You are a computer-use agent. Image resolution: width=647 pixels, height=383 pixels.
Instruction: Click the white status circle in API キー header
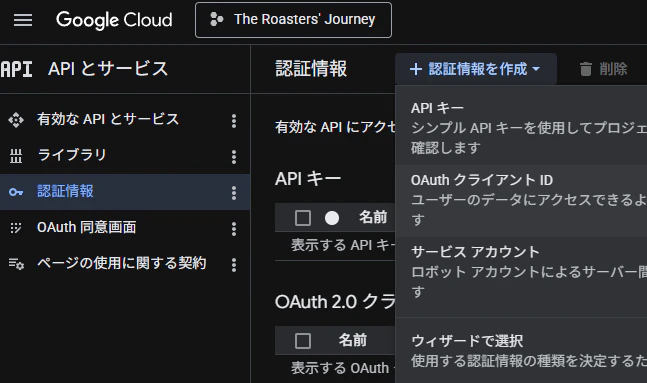tap(332, 218)
